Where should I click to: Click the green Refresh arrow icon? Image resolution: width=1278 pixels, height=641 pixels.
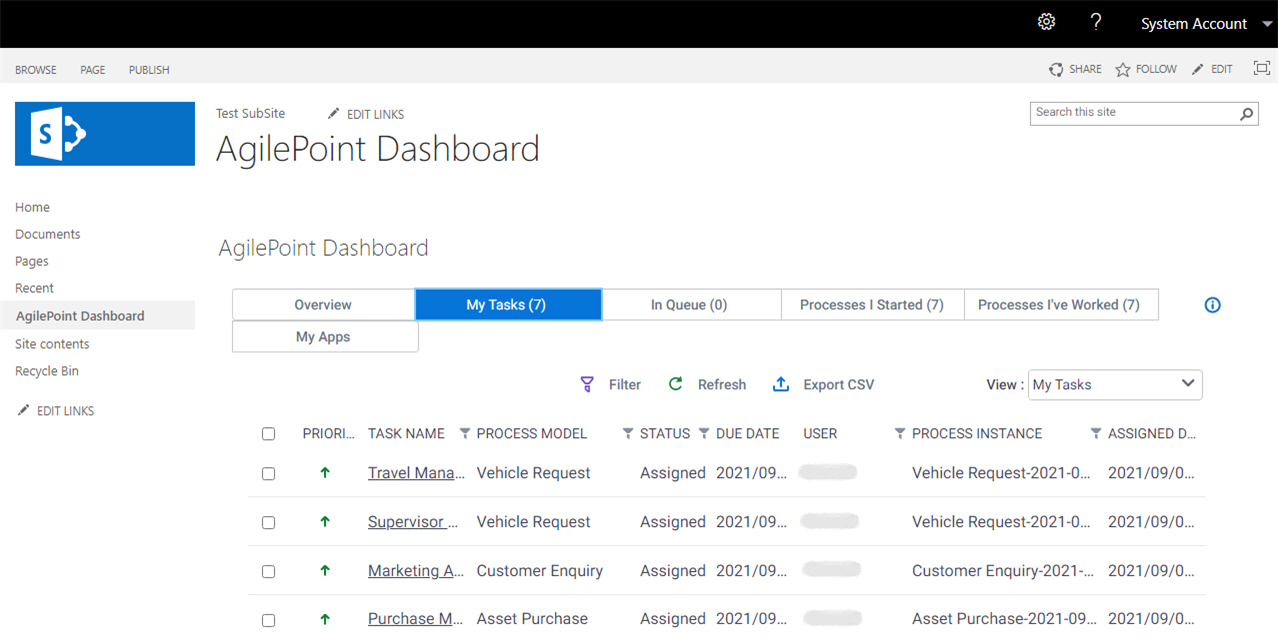[676, 384]
